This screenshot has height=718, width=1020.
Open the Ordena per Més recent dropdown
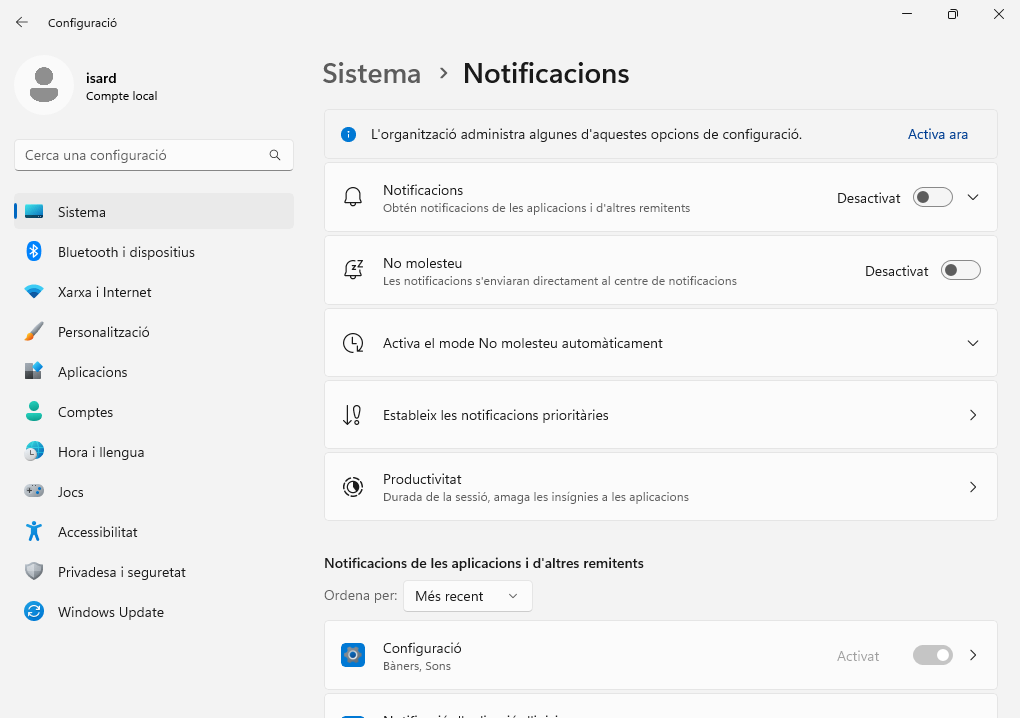click(467, 596)
